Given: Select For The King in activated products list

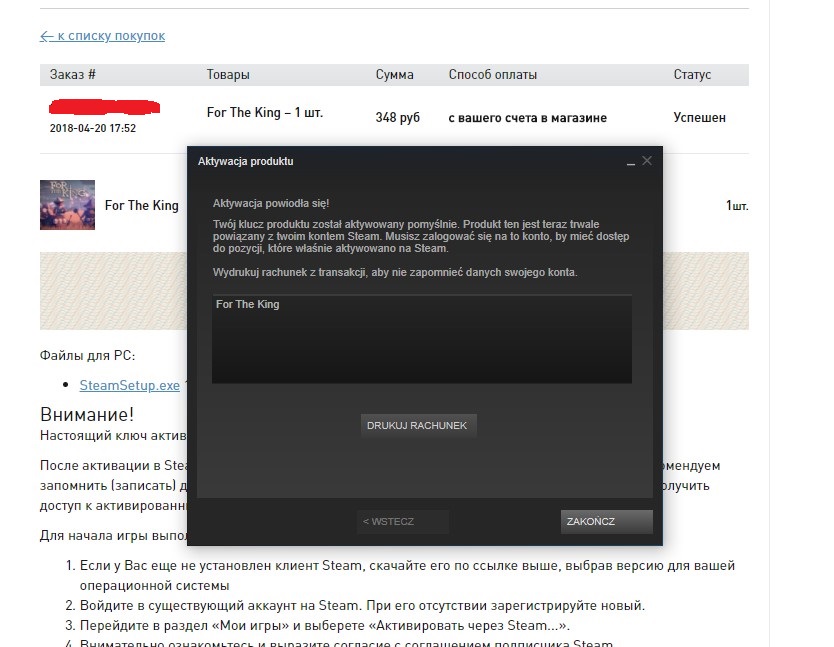Looking at the screenshot, I should pos(248,304).
